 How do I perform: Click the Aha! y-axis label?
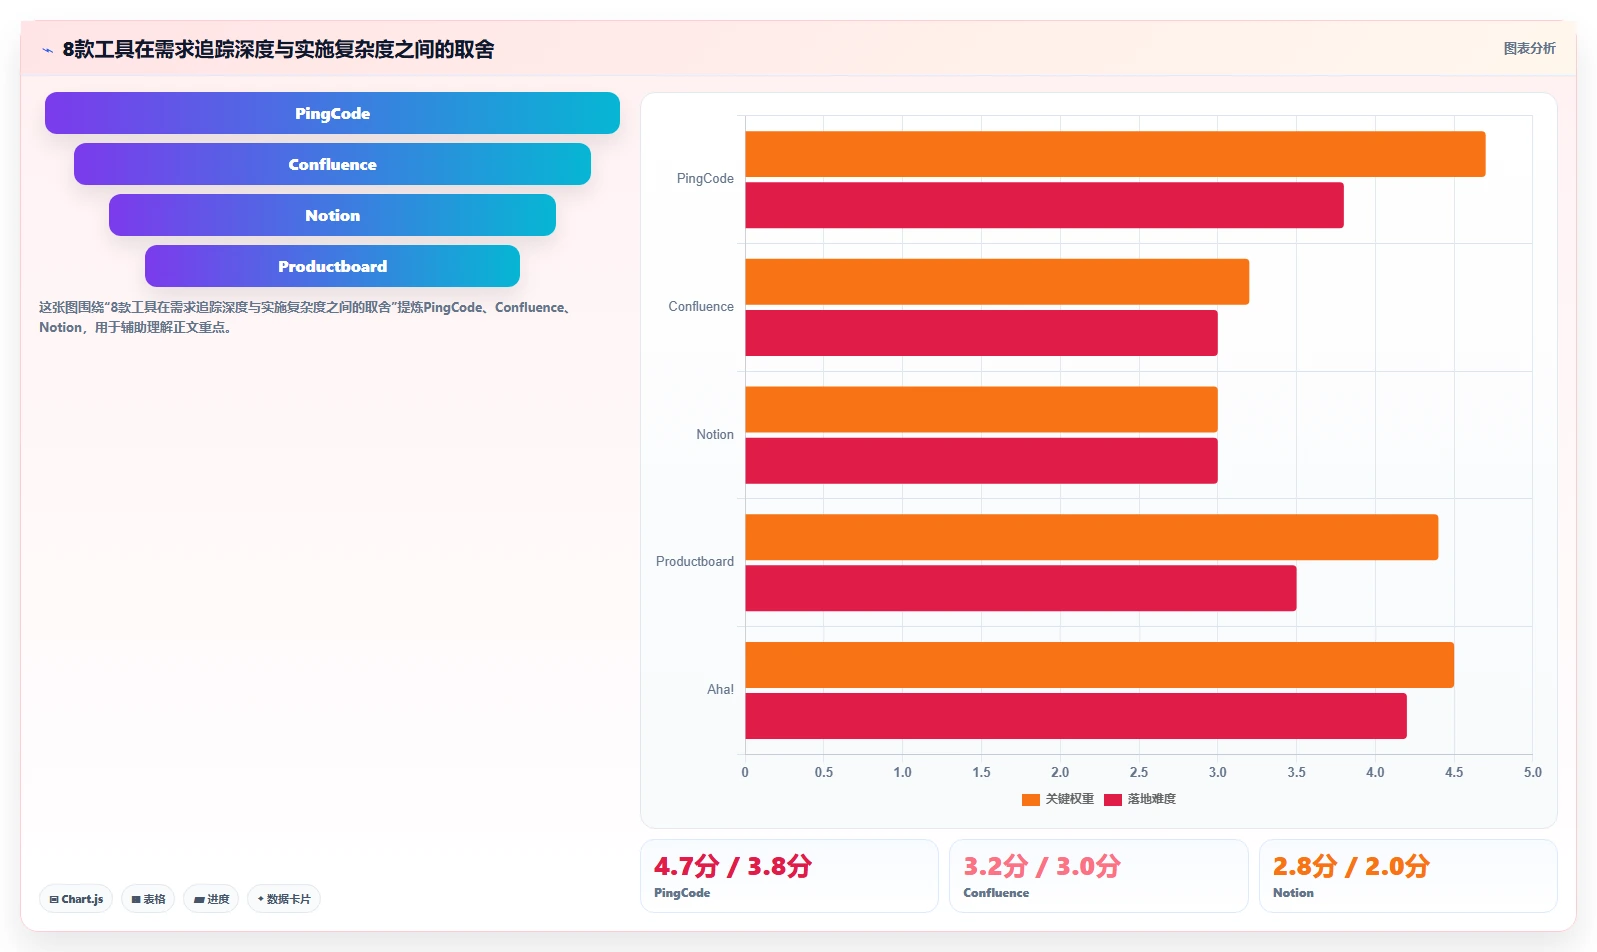pyautogui.click(x=720, y=690)
